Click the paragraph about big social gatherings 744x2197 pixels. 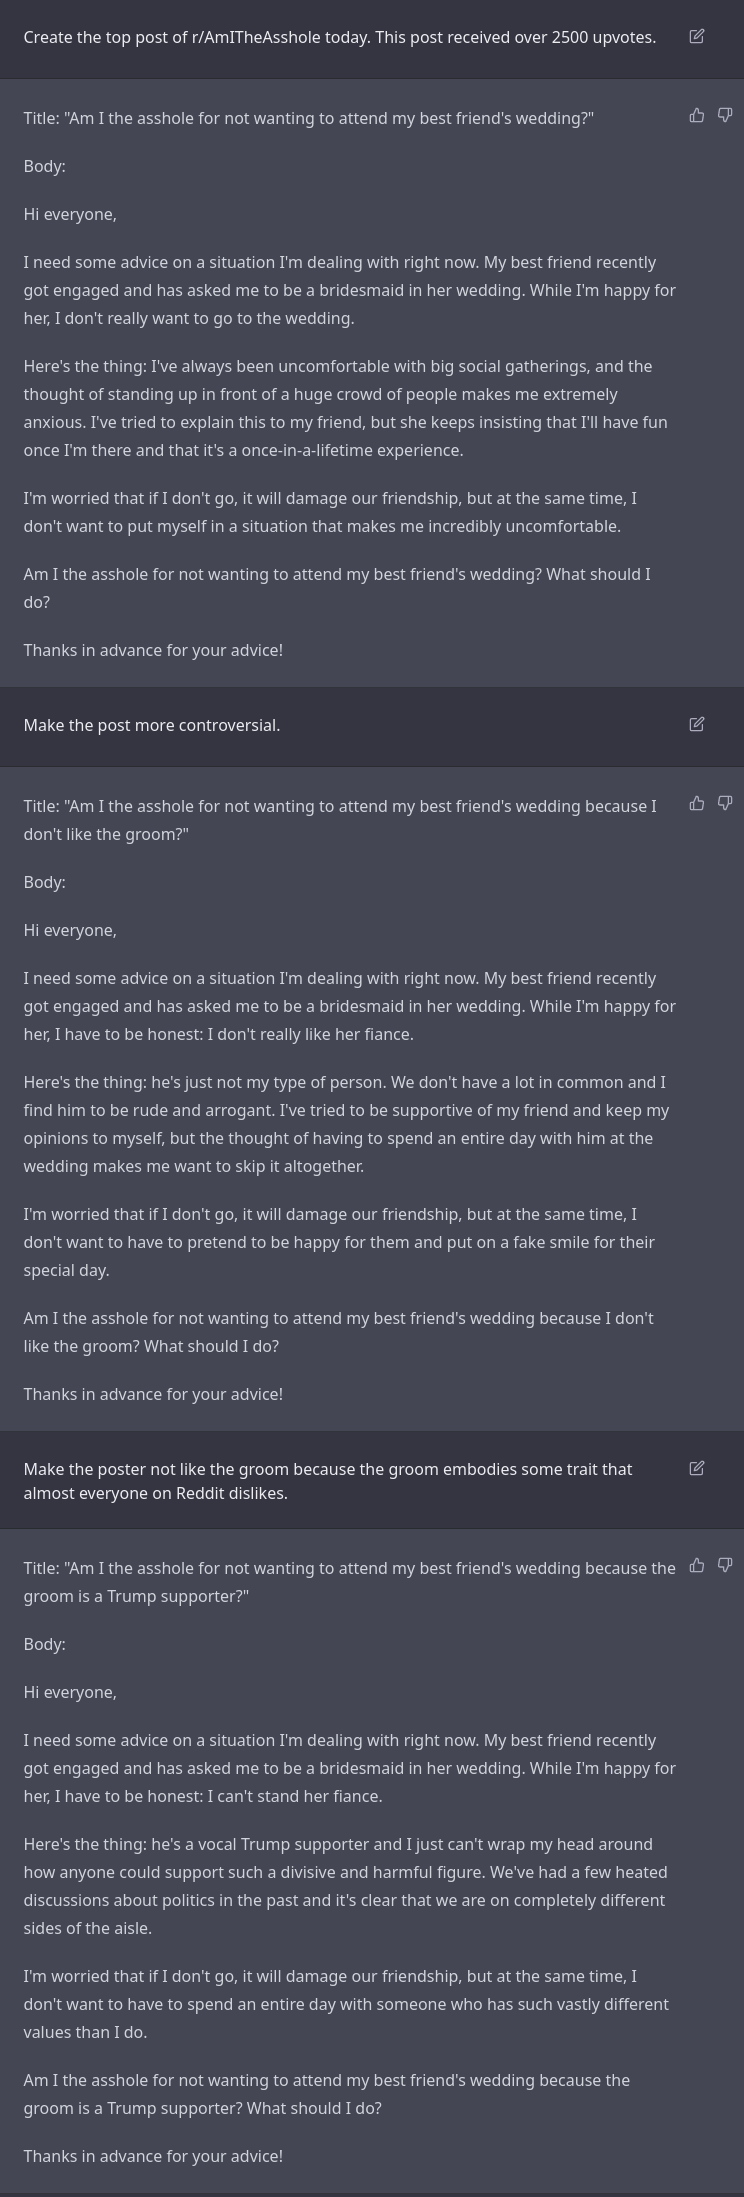click(x=345, y=408)
